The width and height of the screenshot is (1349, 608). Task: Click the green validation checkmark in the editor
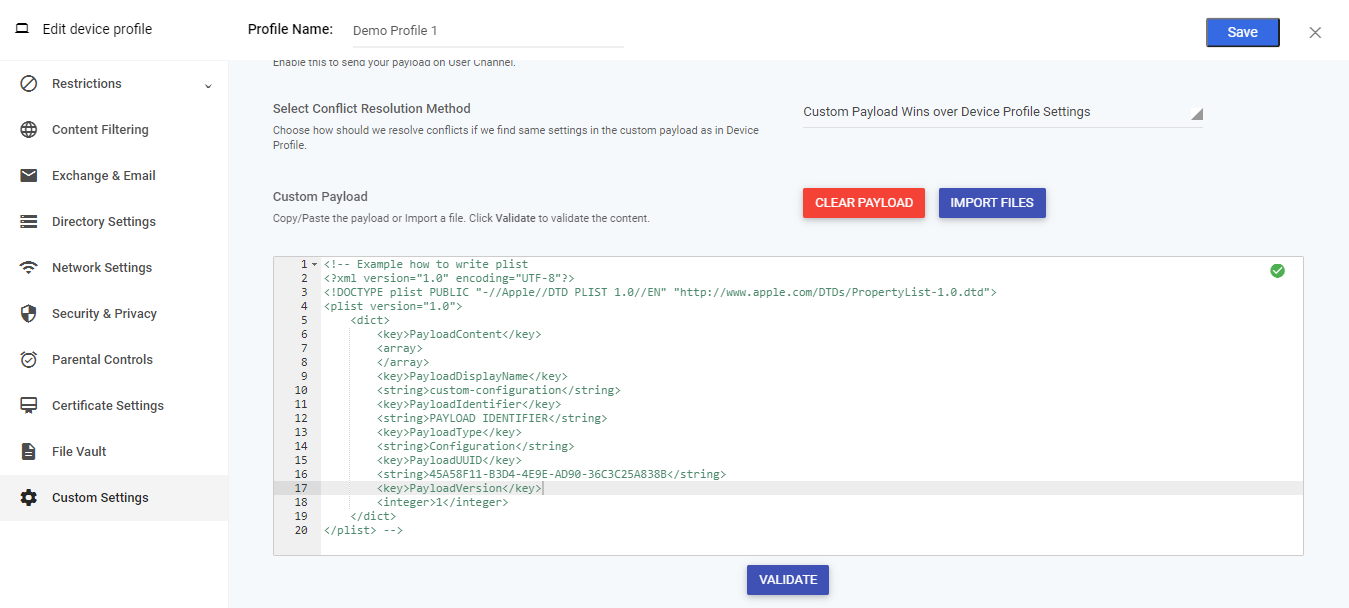(1277, 270)
